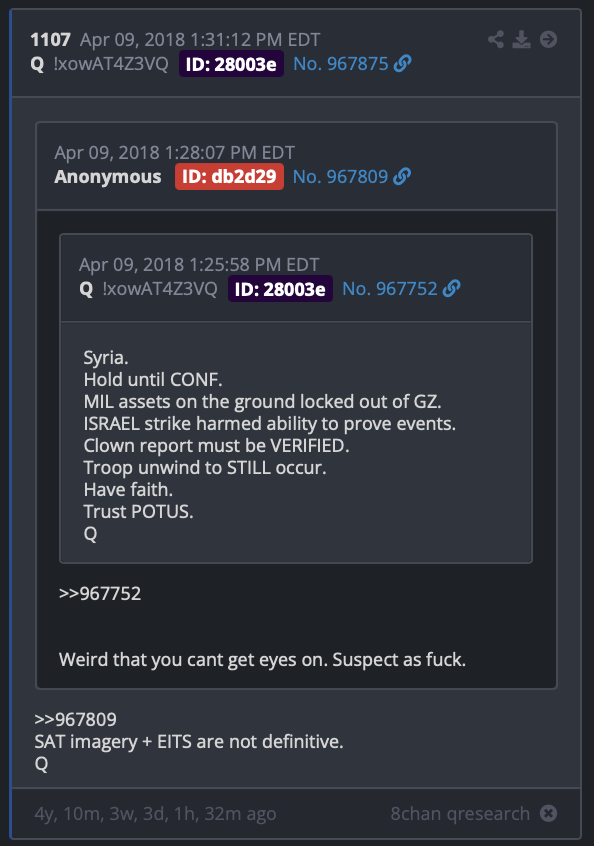Viewport: 594px width, 846px height.
Task: Click the Anonymous poster name
Action: pyautogui.click(x=107, y=176)
